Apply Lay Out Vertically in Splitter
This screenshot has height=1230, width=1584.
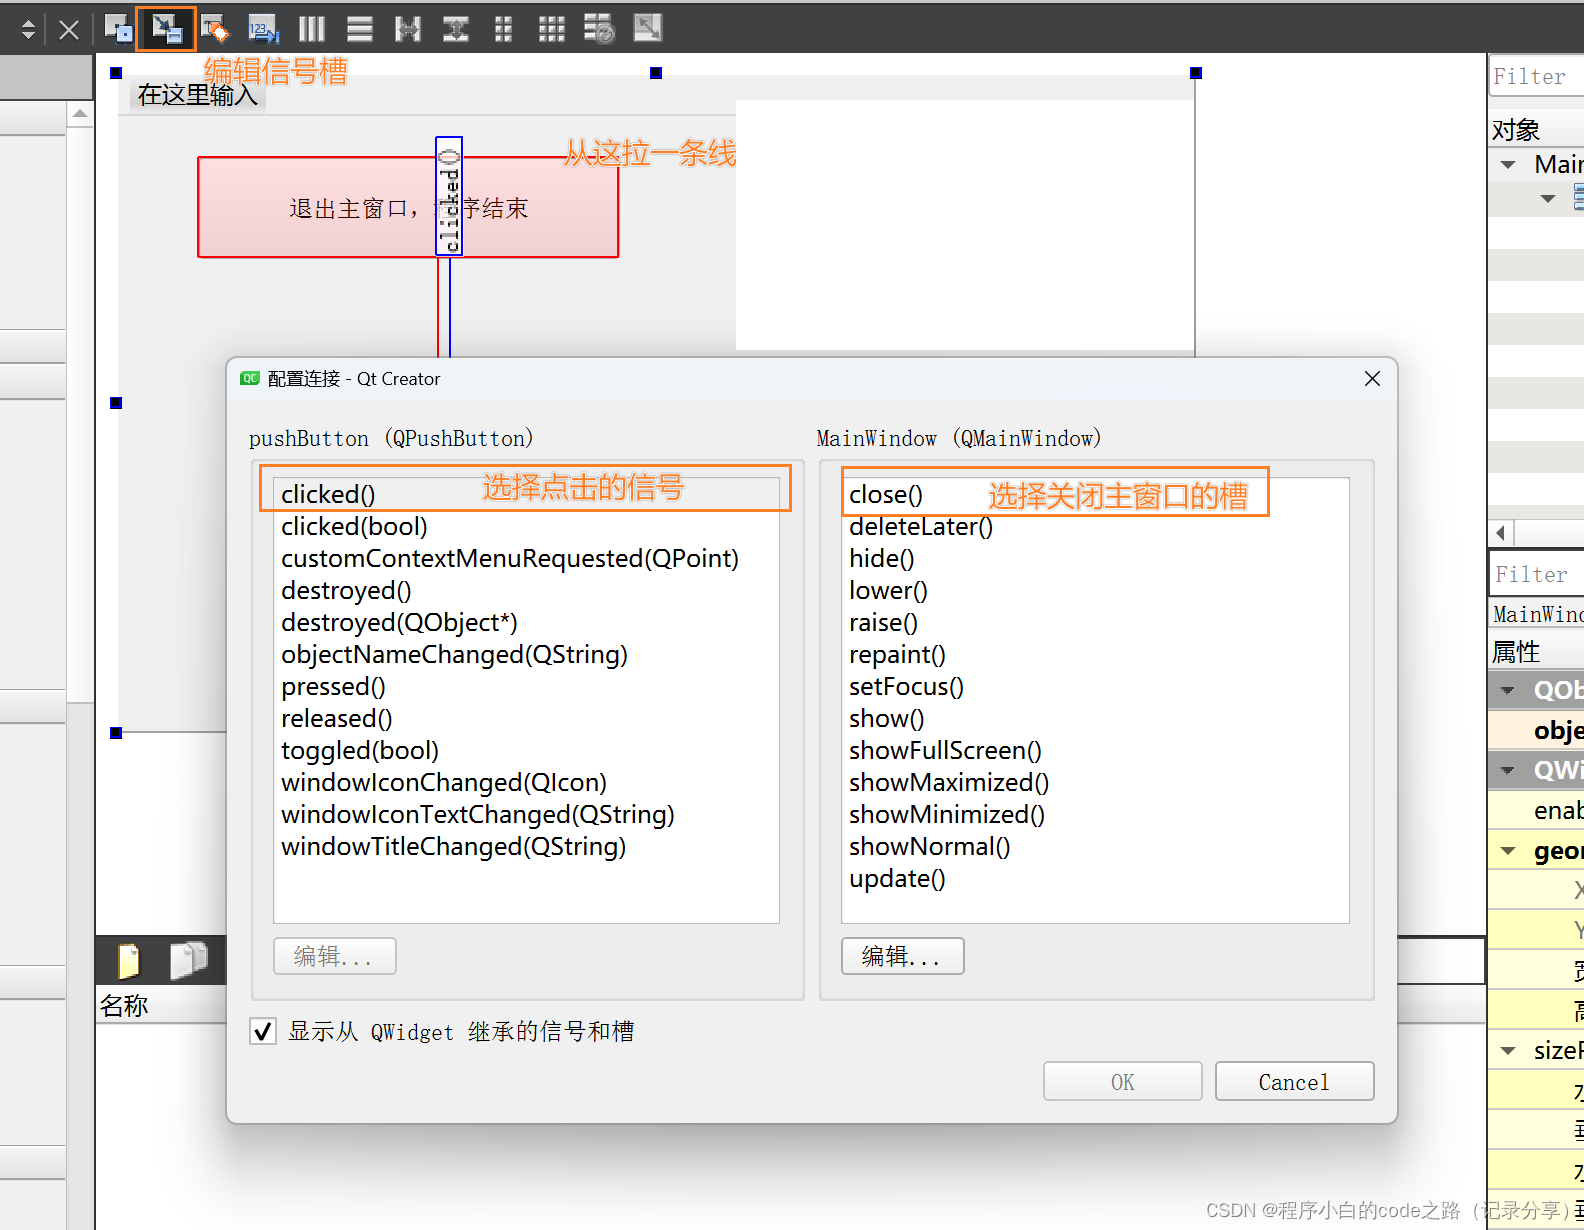click(456, 29)
